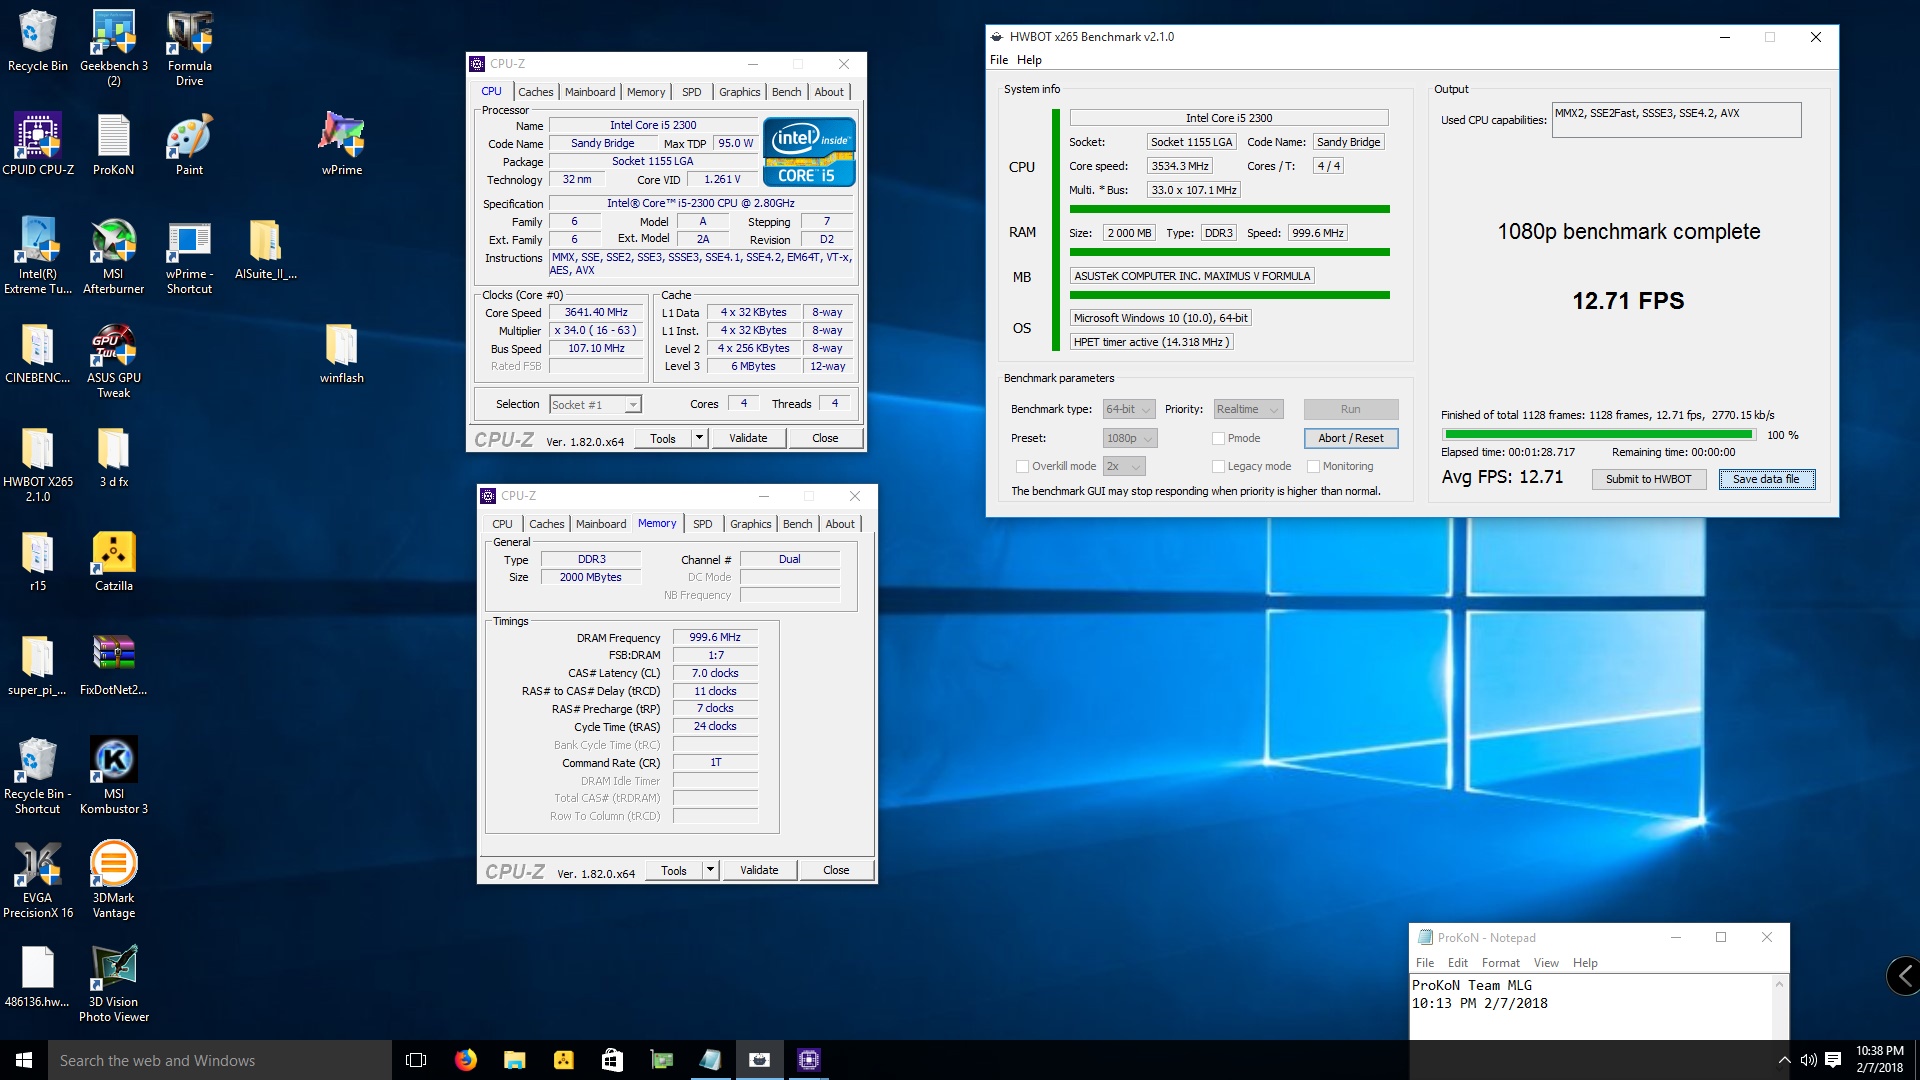Launch MSI Kombustor 3 shortcut
Viewport: 1920px width, 1080px height.
click(113, 776)
